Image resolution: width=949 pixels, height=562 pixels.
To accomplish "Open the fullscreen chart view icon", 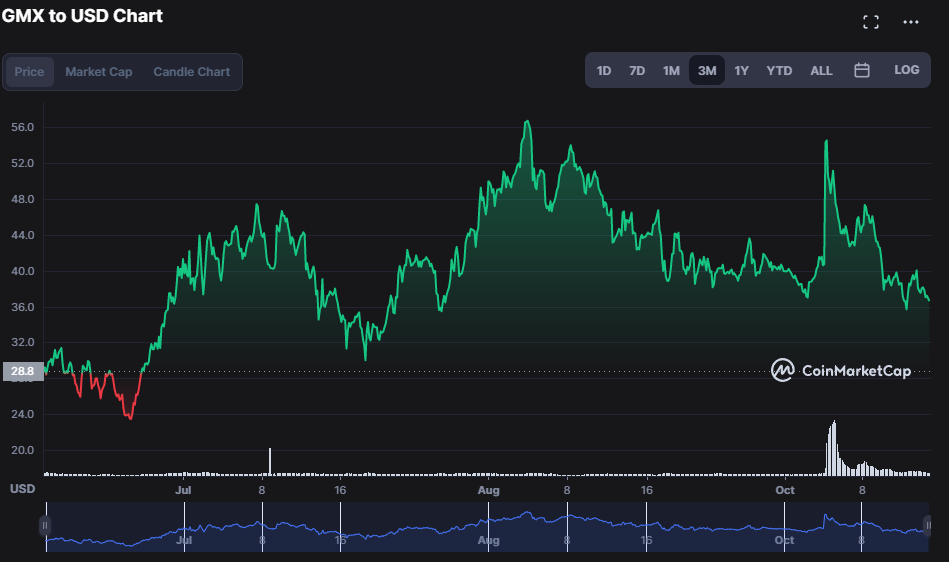I will [871, 22].
